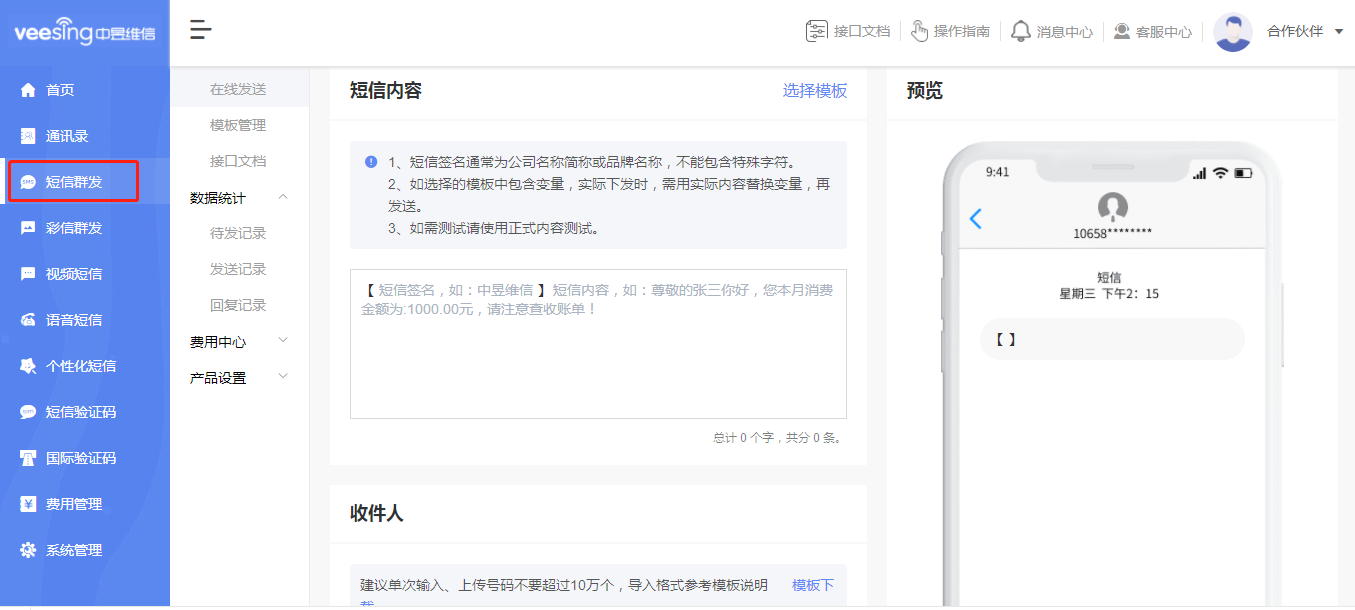1355x610 pixels.
Task: Click the hamburger menu toggle icon
Action: point(200,30)
